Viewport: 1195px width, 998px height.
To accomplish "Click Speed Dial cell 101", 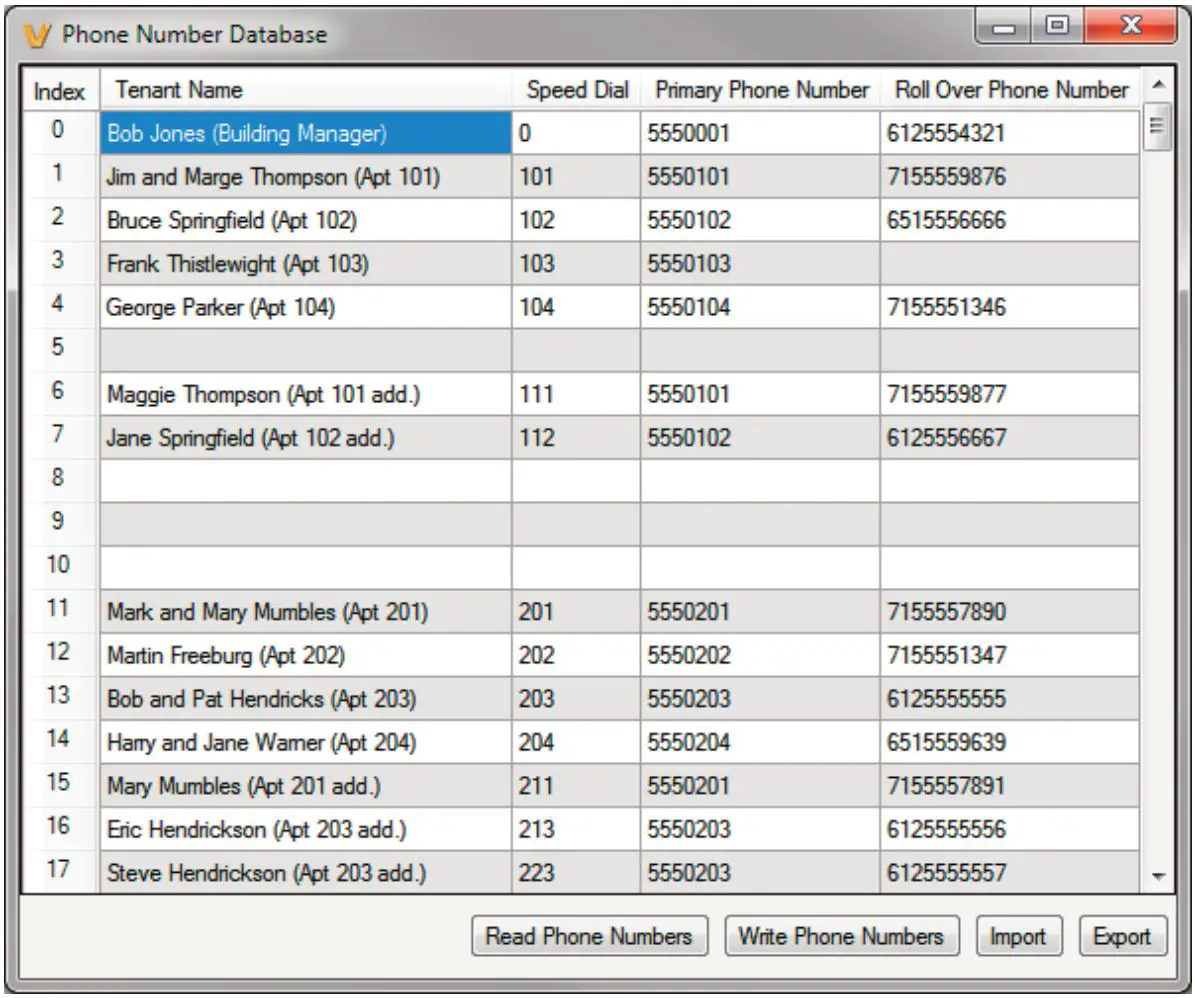I will [576, 177].
